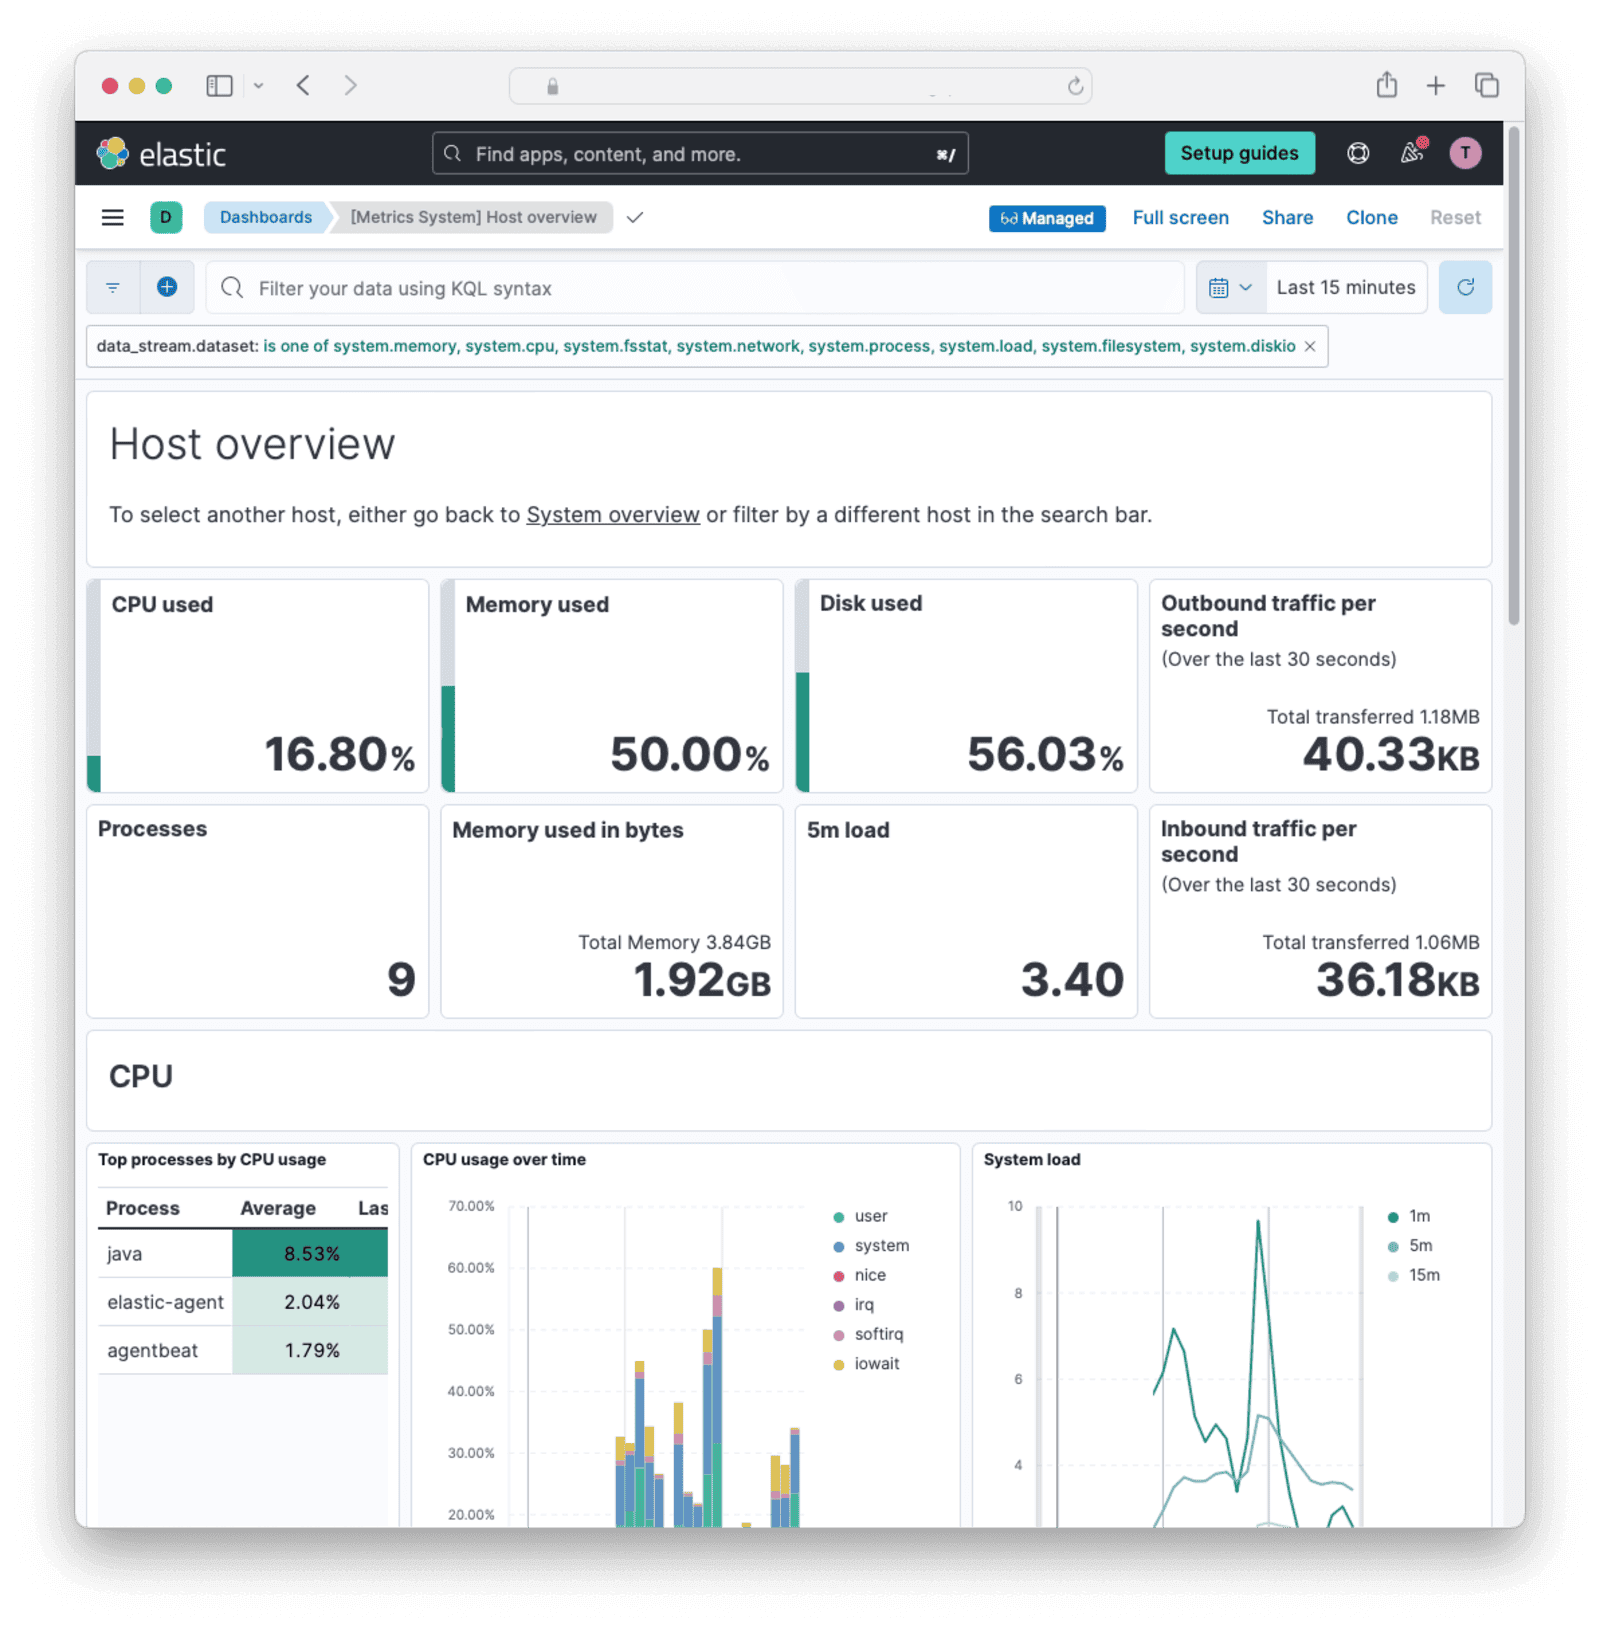The height and width of the screenshot is (1627, 1600).
Task: Click the green D space selector
Action: (166, 217)
